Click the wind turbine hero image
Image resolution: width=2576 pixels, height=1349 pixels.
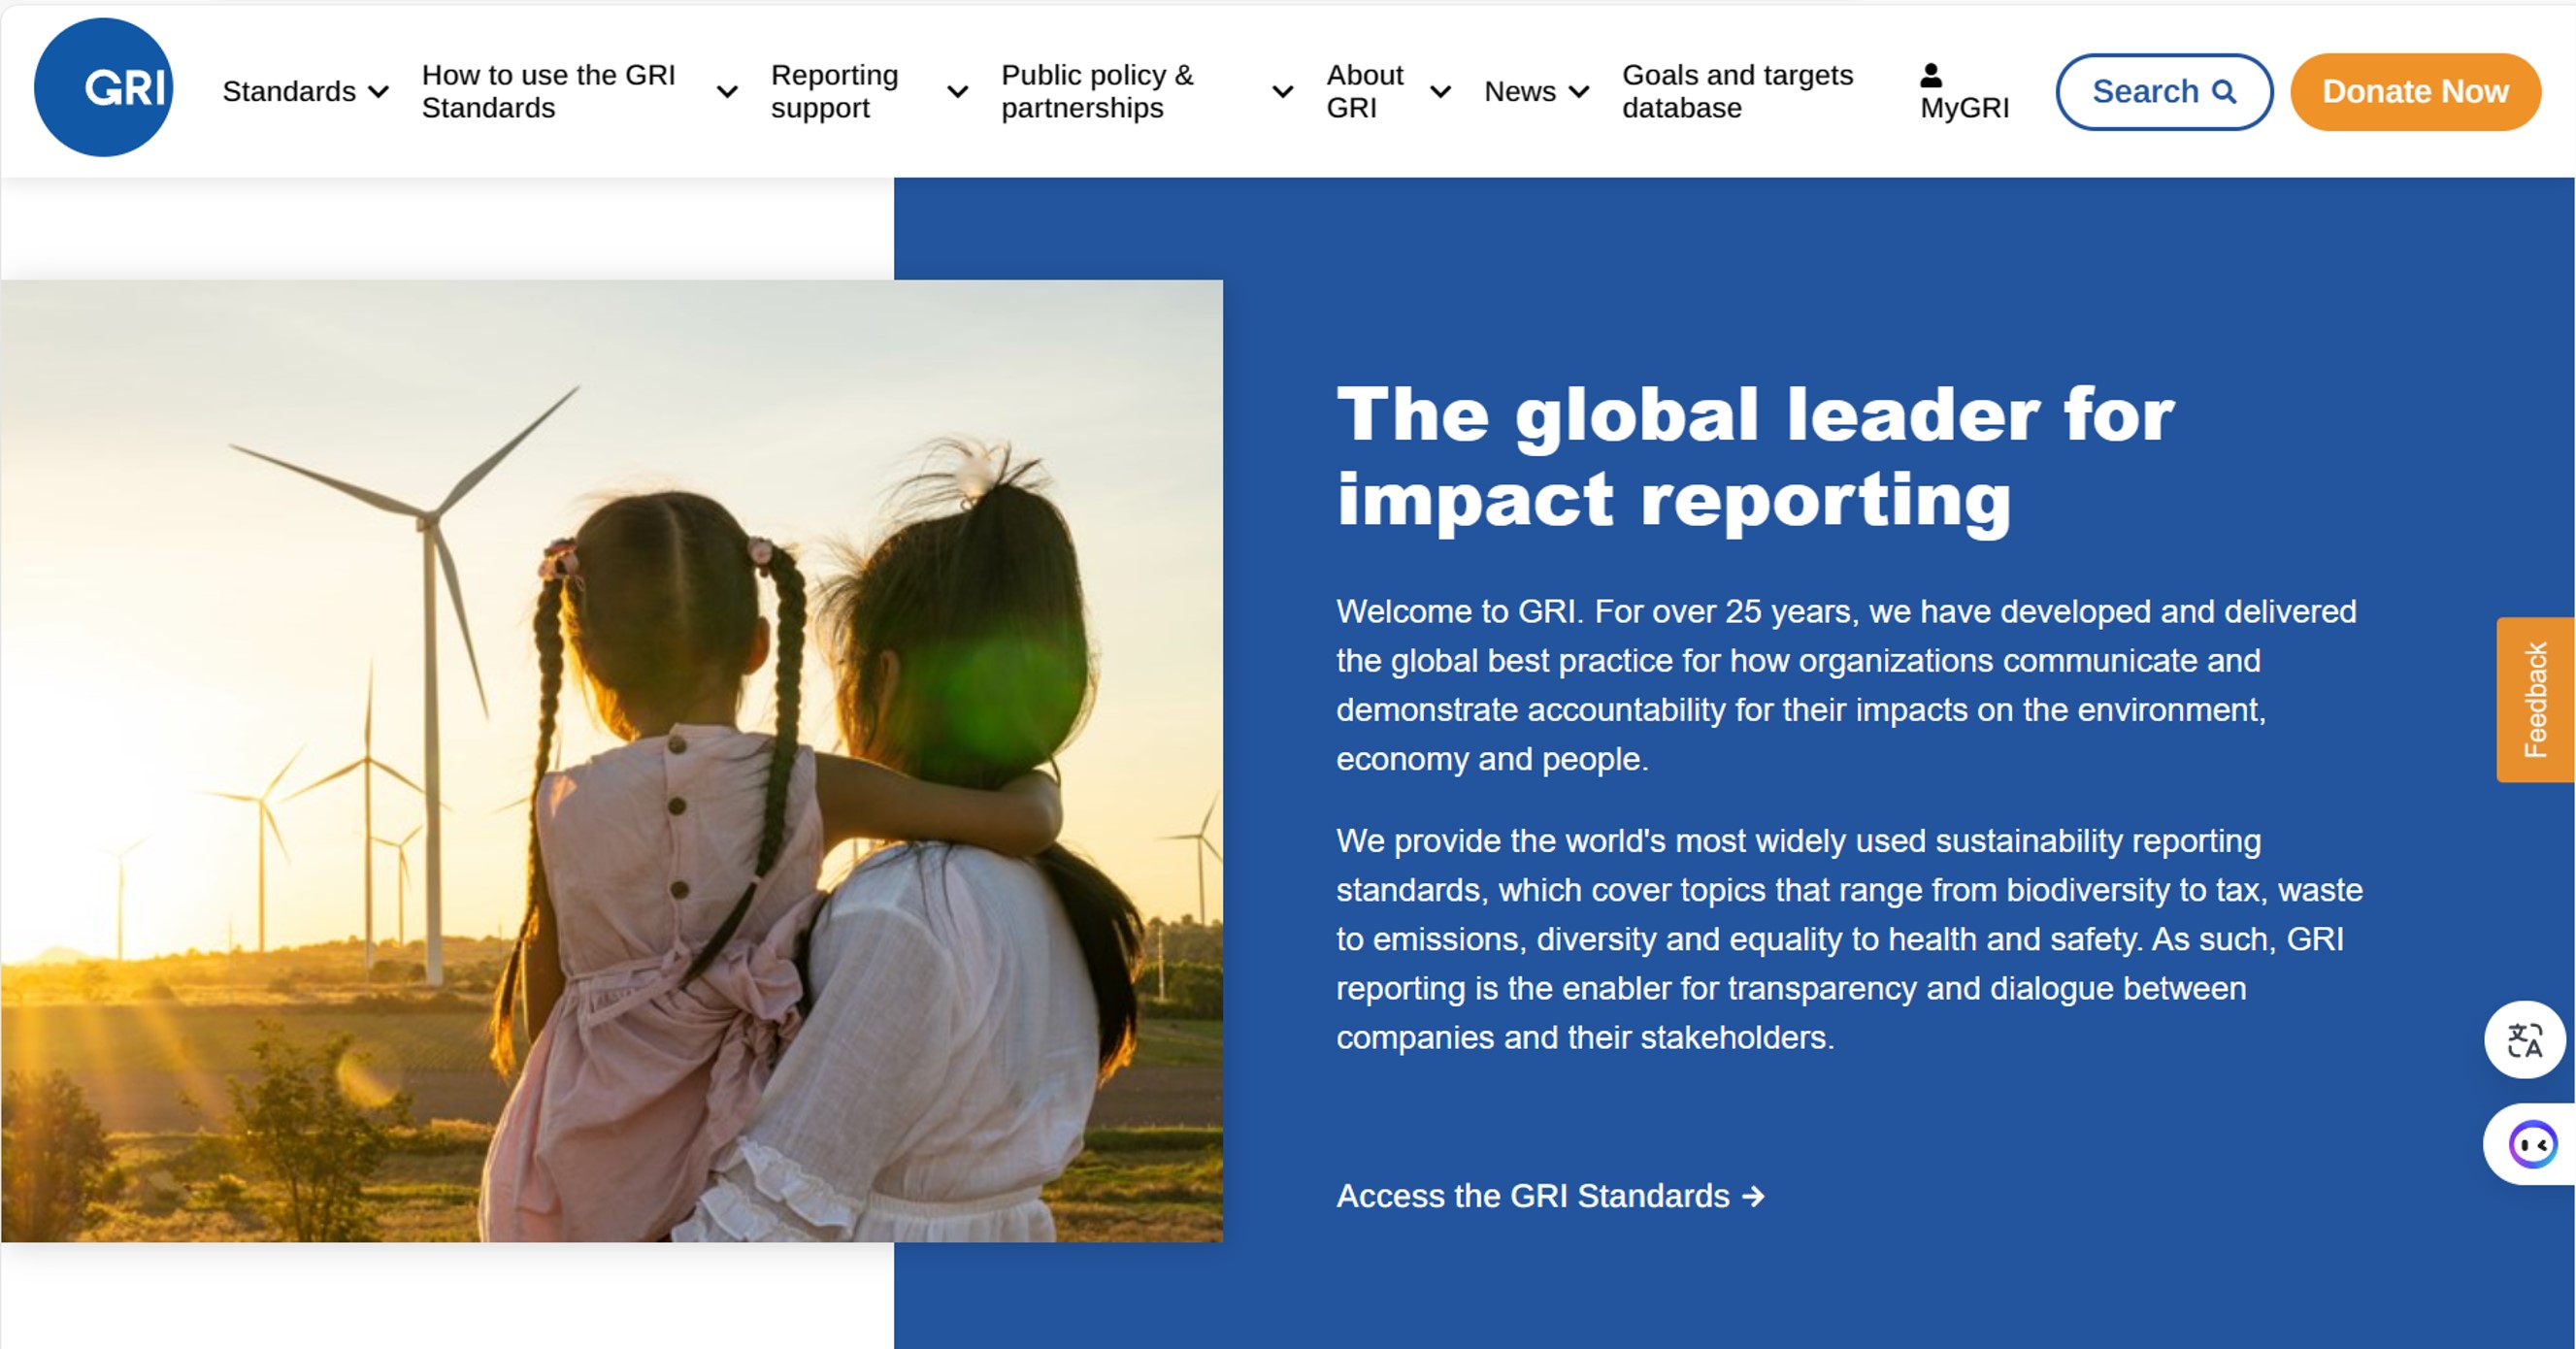tap(612, 761)
